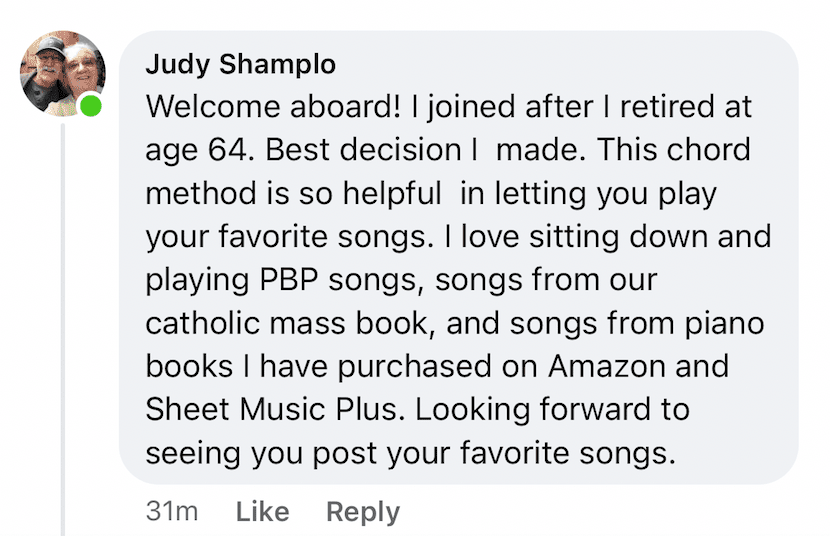Click the green online status dot
The image size is (830, 536).
(91, 105)
